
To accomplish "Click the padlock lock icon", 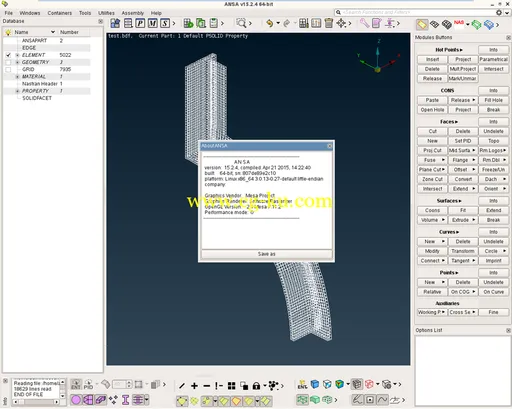I will (256, 386).
